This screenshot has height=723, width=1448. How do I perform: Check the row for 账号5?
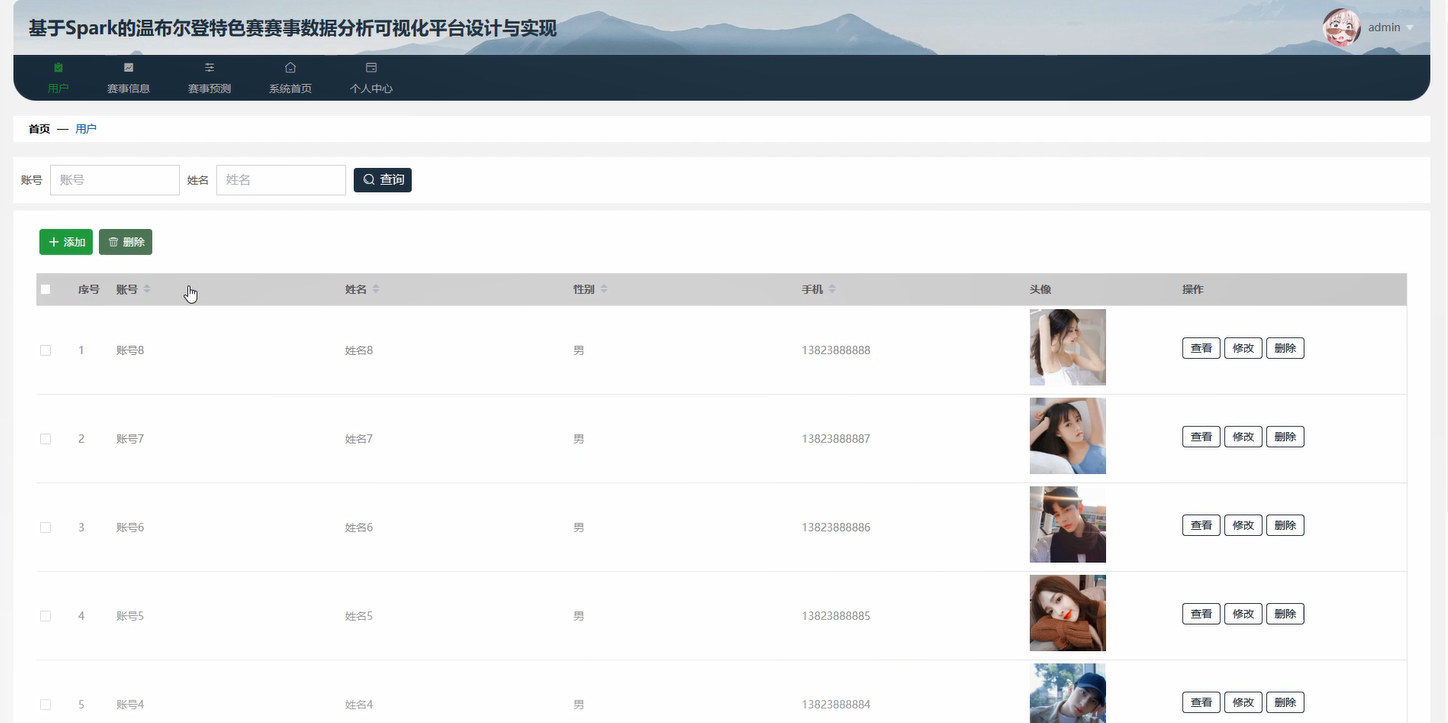pyautogui.click(x=45, y=616)
